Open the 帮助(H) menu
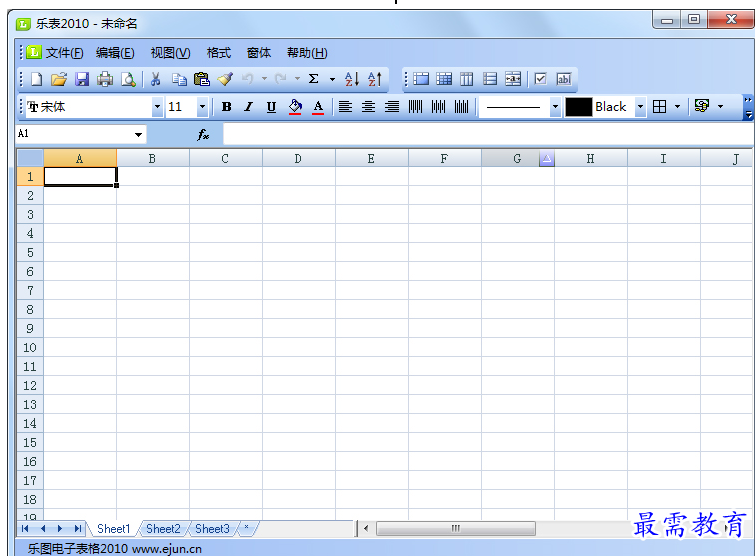The width and height of the screenshot is (755, 556). (307, 52)
